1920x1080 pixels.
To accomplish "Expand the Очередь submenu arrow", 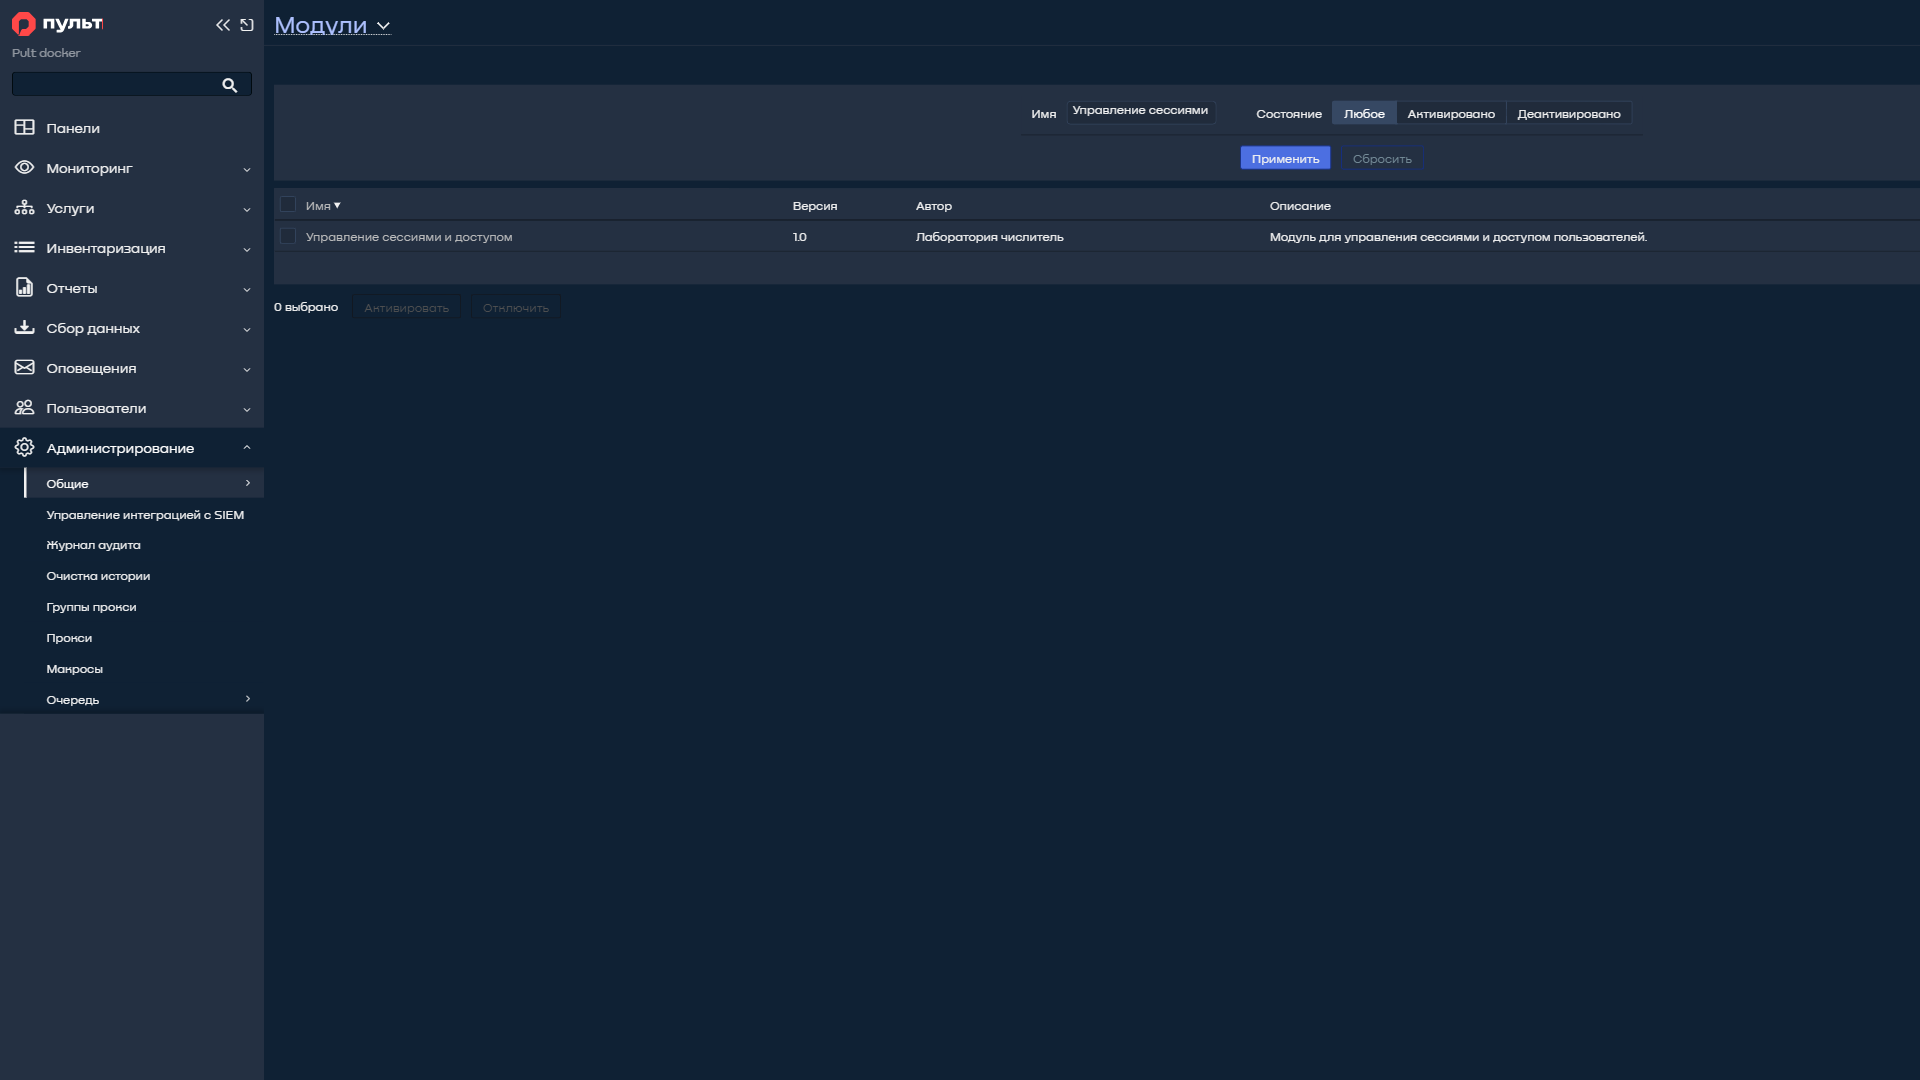I will pos(248,699).
